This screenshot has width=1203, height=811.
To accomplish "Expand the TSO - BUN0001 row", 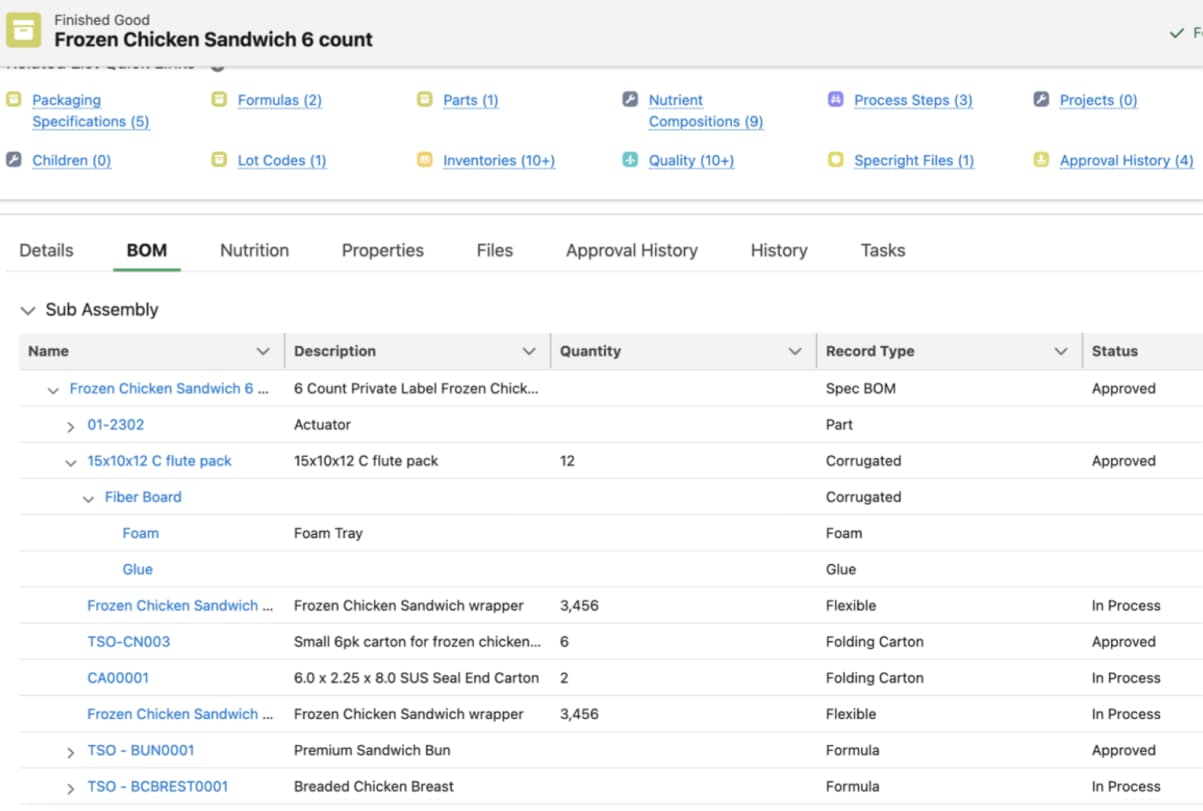I will [69, 750].
